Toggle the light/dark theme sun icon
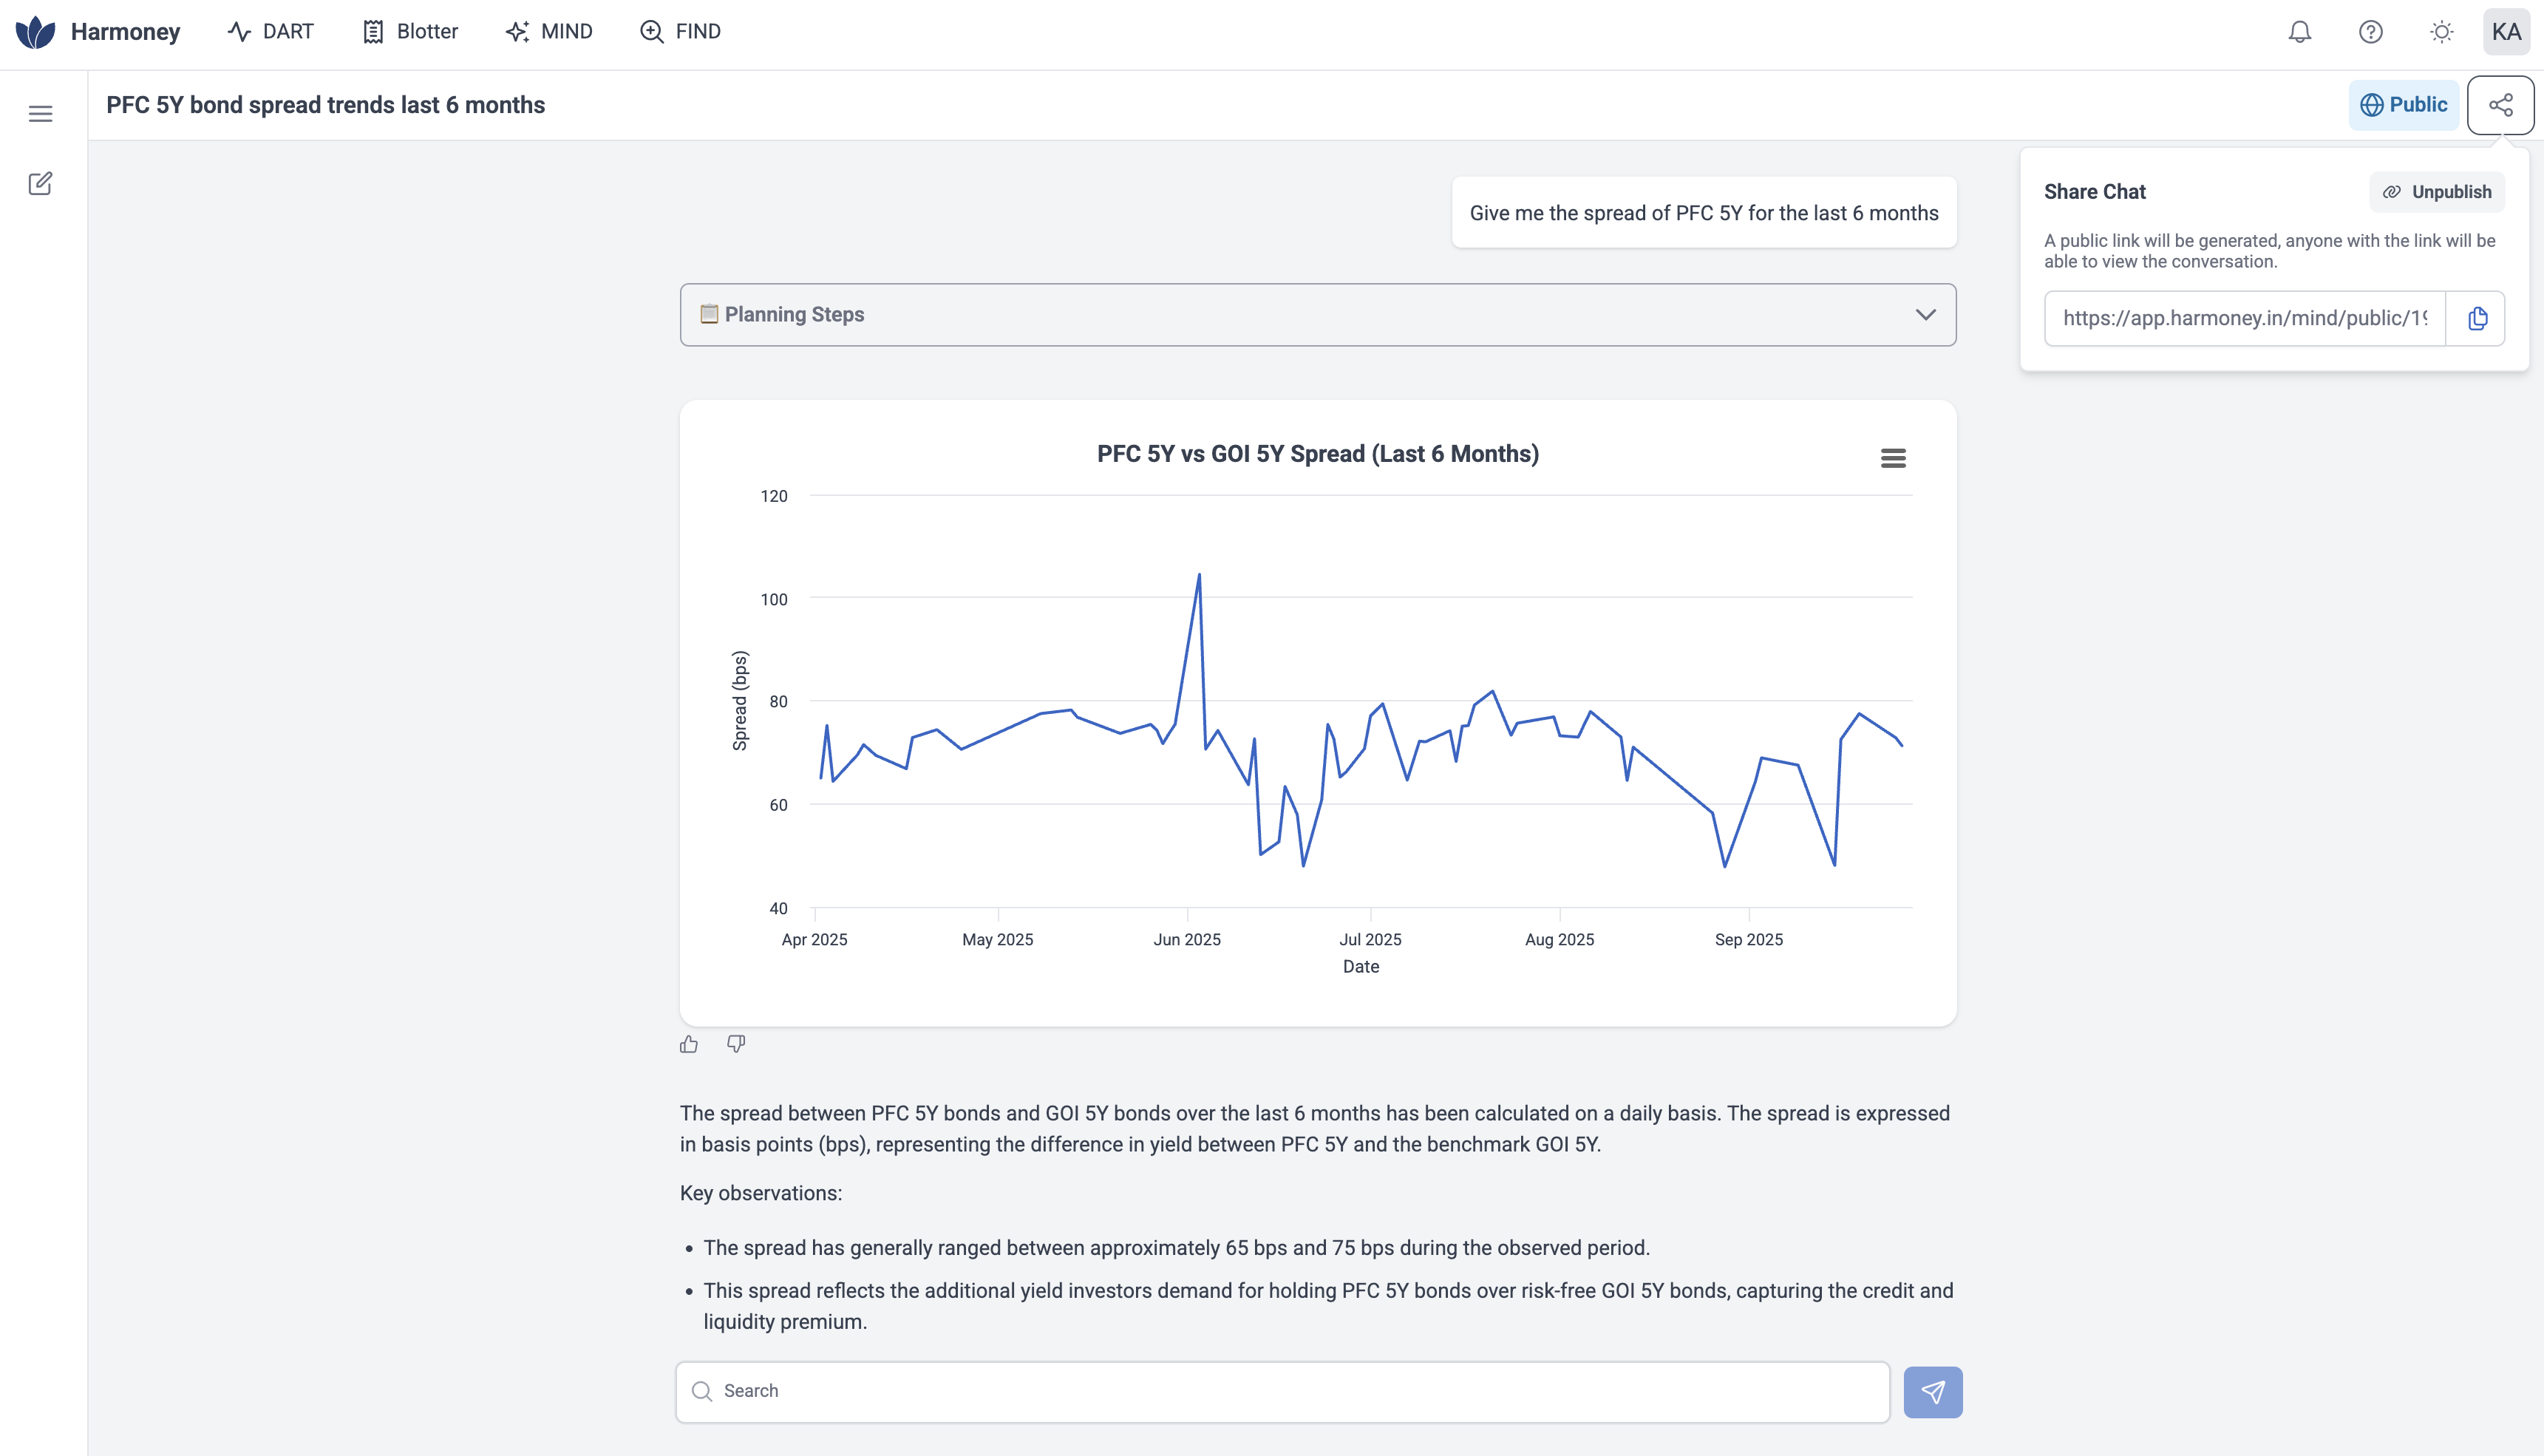 click(2441, 32)
